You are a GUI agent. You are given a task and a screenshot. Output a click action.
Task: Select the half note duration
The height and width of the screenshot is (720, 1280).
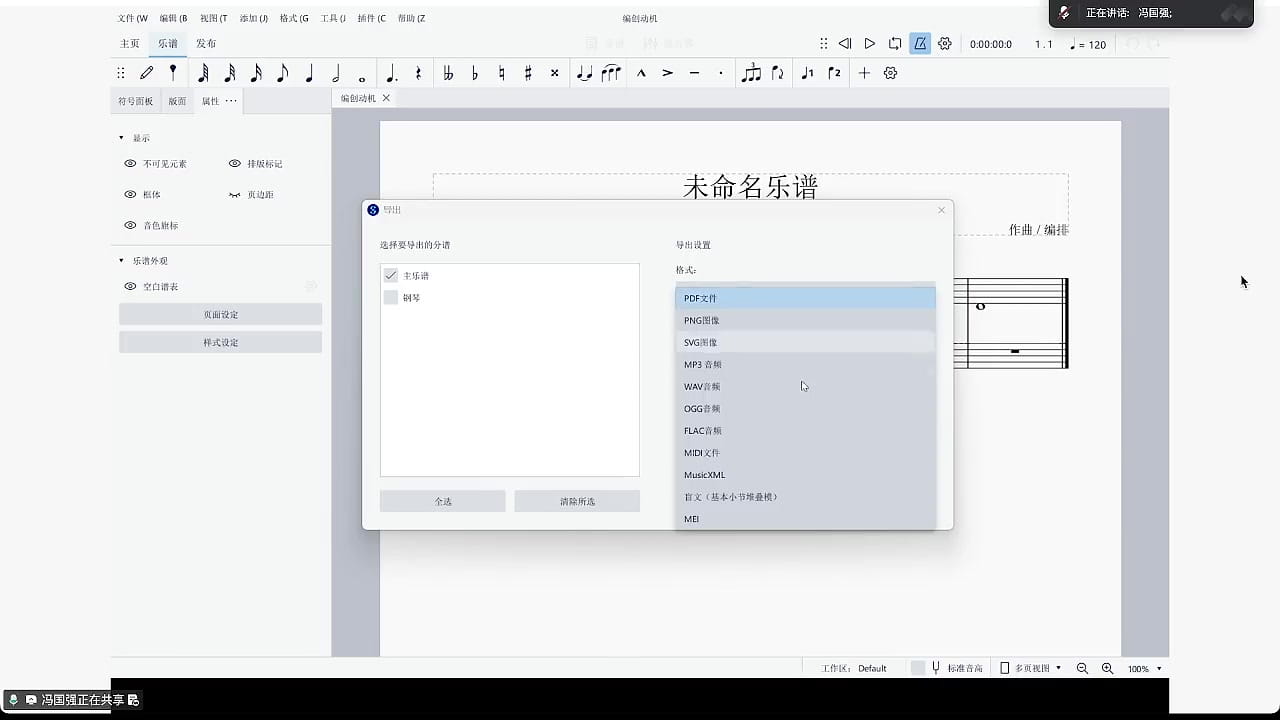(x=336, y=73)
